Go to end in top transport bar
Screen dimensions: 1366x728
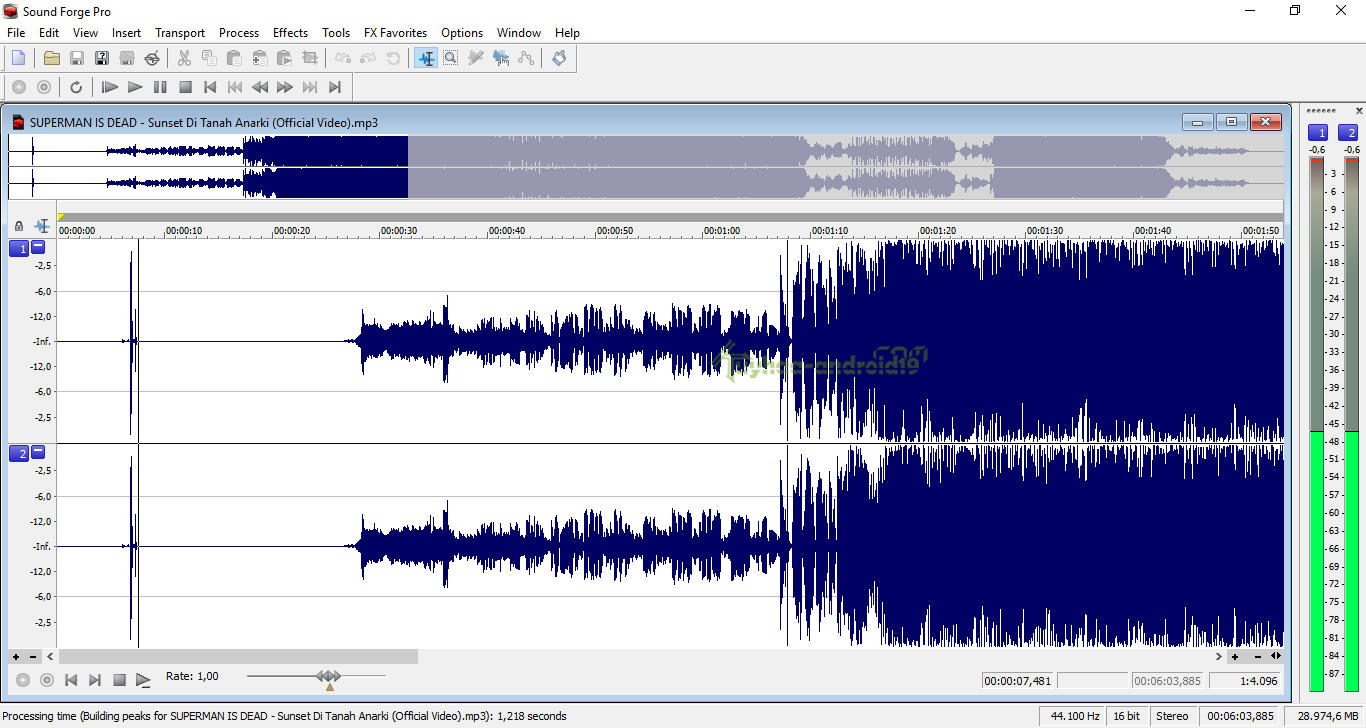coord(335,87)
